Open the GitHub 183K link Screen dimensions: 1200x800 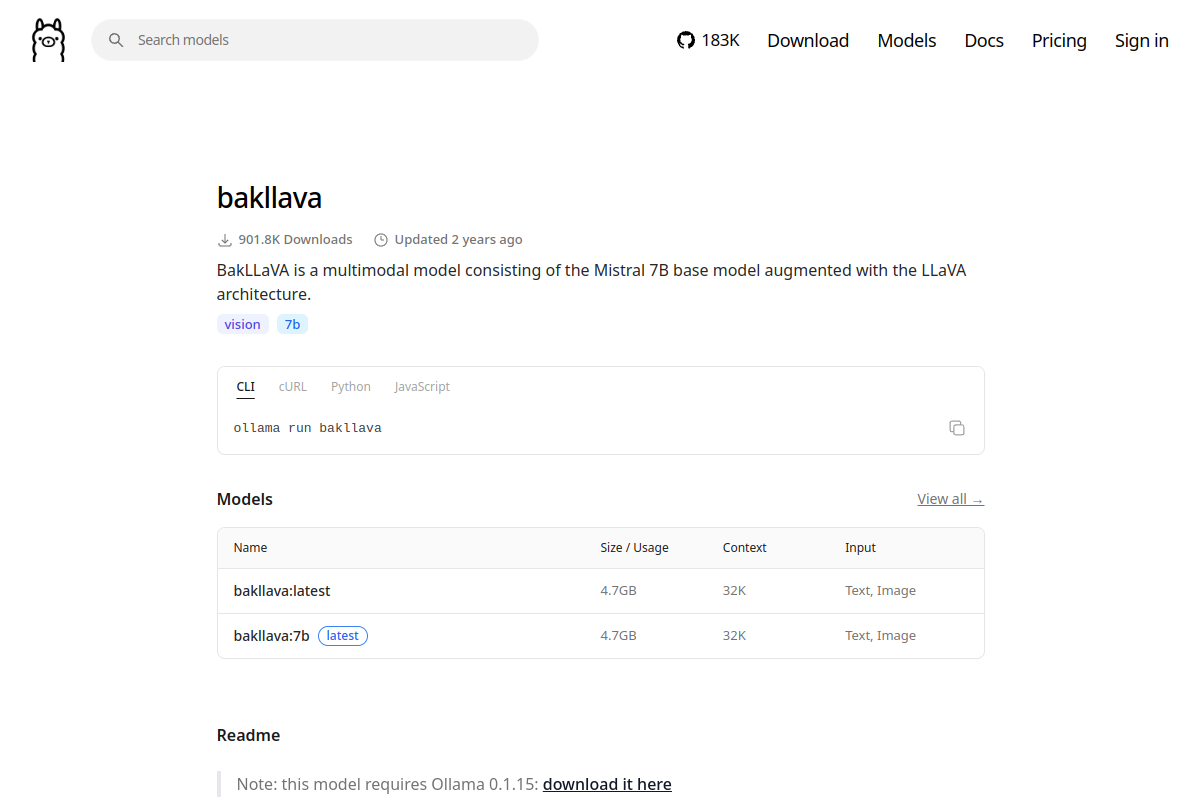[x=708, y=40]
